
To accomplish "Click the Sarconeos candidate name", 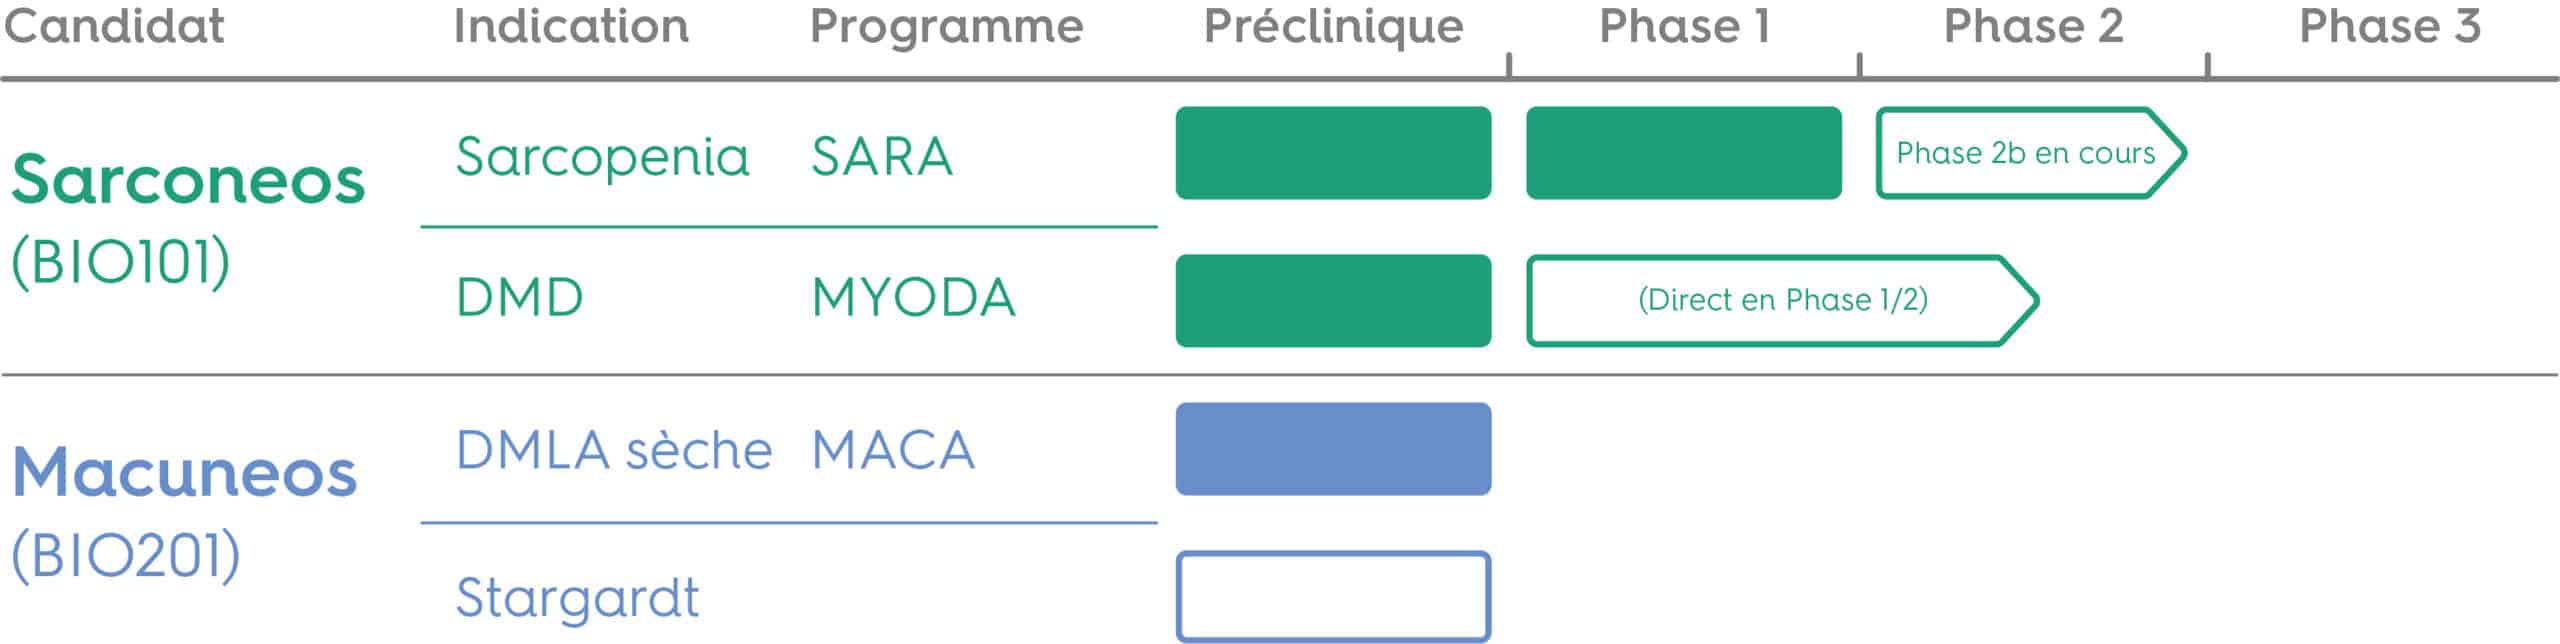I will pyautogui.click(x=188, y=180).
